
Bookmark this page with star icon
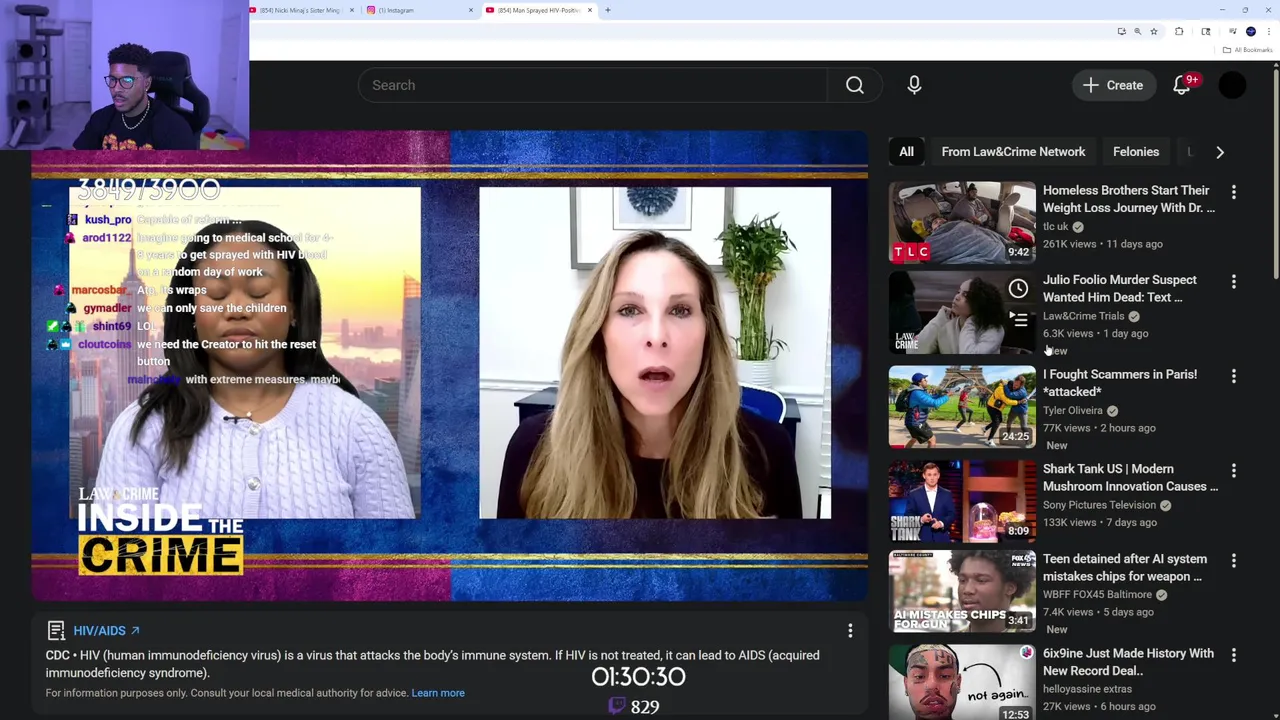pos(1154,32)
